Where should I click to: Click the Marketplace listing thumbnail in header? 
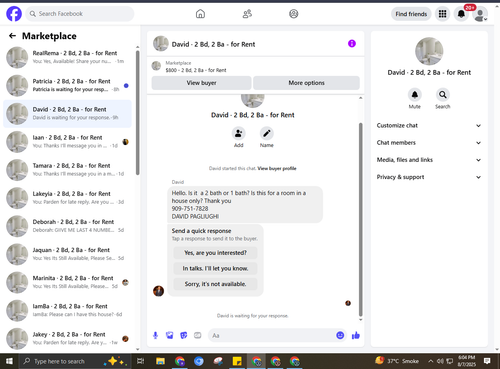pos(156,66)
